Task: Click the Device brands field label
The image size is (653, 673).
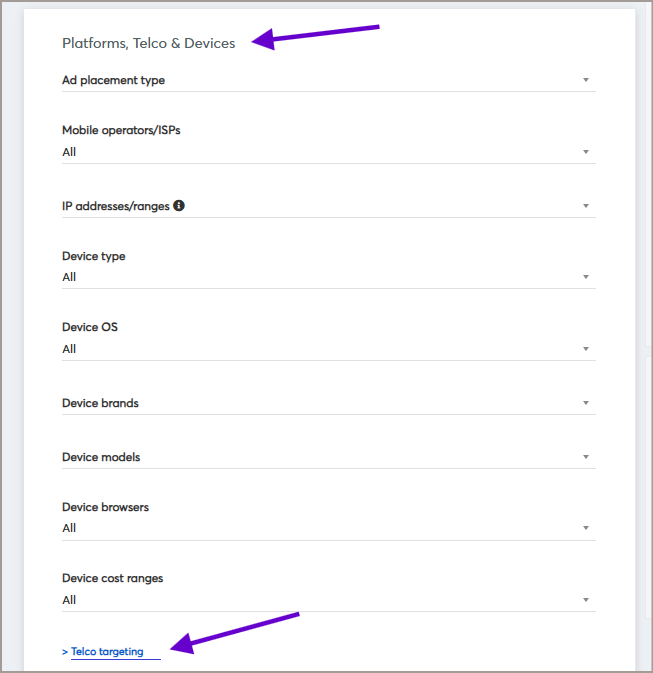Action: pos(100,403)
